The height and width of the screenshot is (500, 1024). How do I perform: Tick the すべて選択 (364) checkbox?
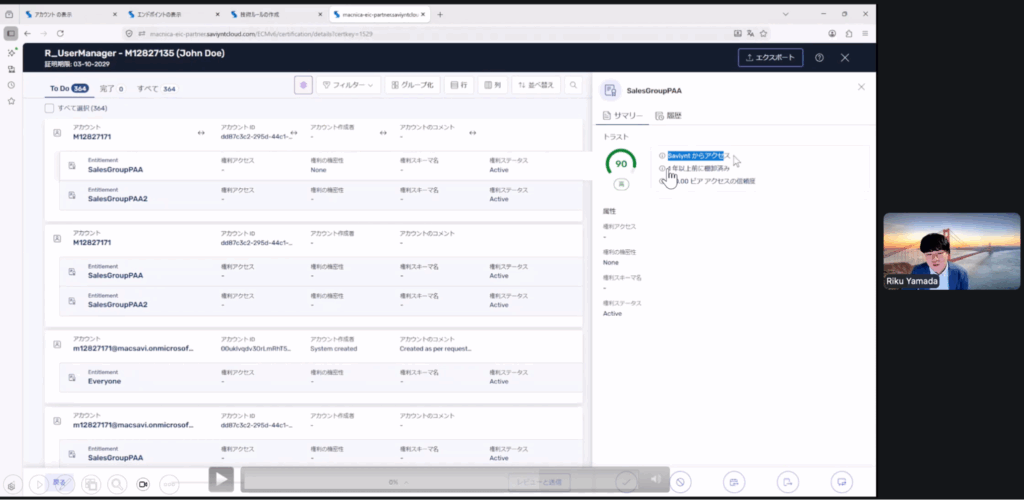49,108
